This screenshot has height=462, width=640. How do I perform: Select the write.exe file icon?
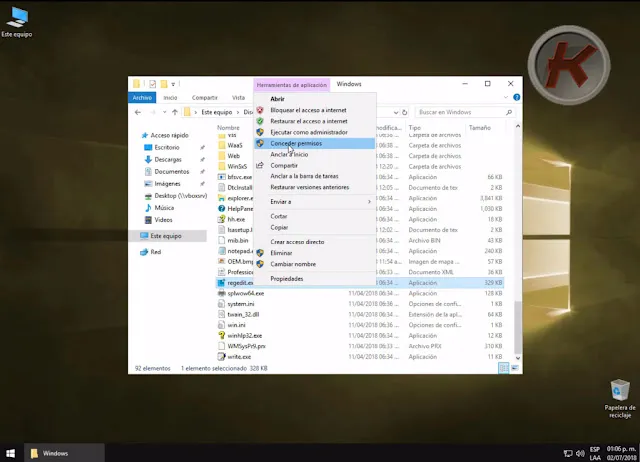(221, 357)
